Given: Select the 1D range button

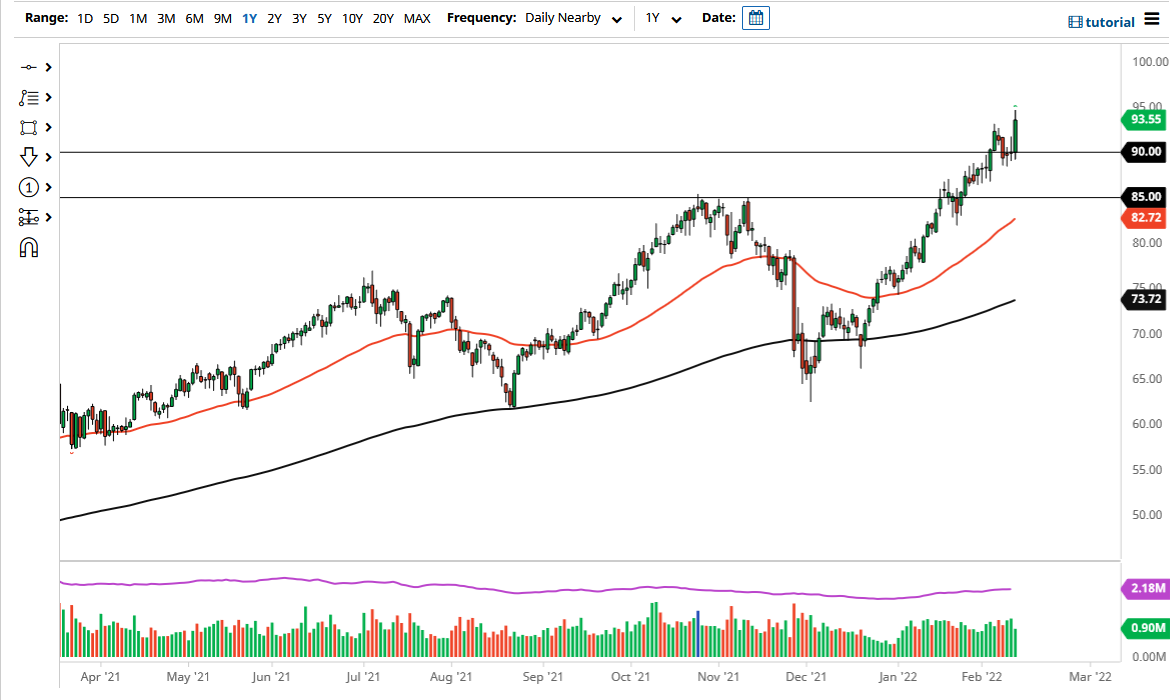Looking at the screenshot, I should tap(85, 18).
